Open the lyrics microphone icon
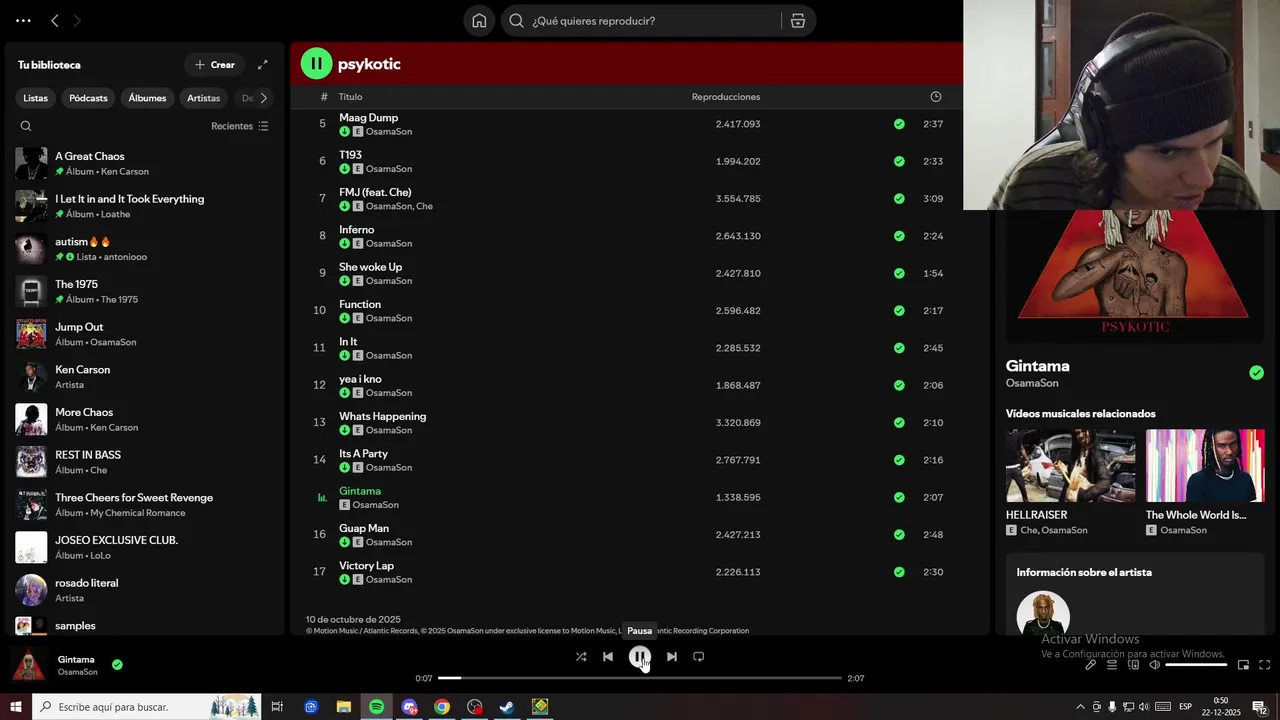Screen dimensions: 1280x720 (1091, 665)
